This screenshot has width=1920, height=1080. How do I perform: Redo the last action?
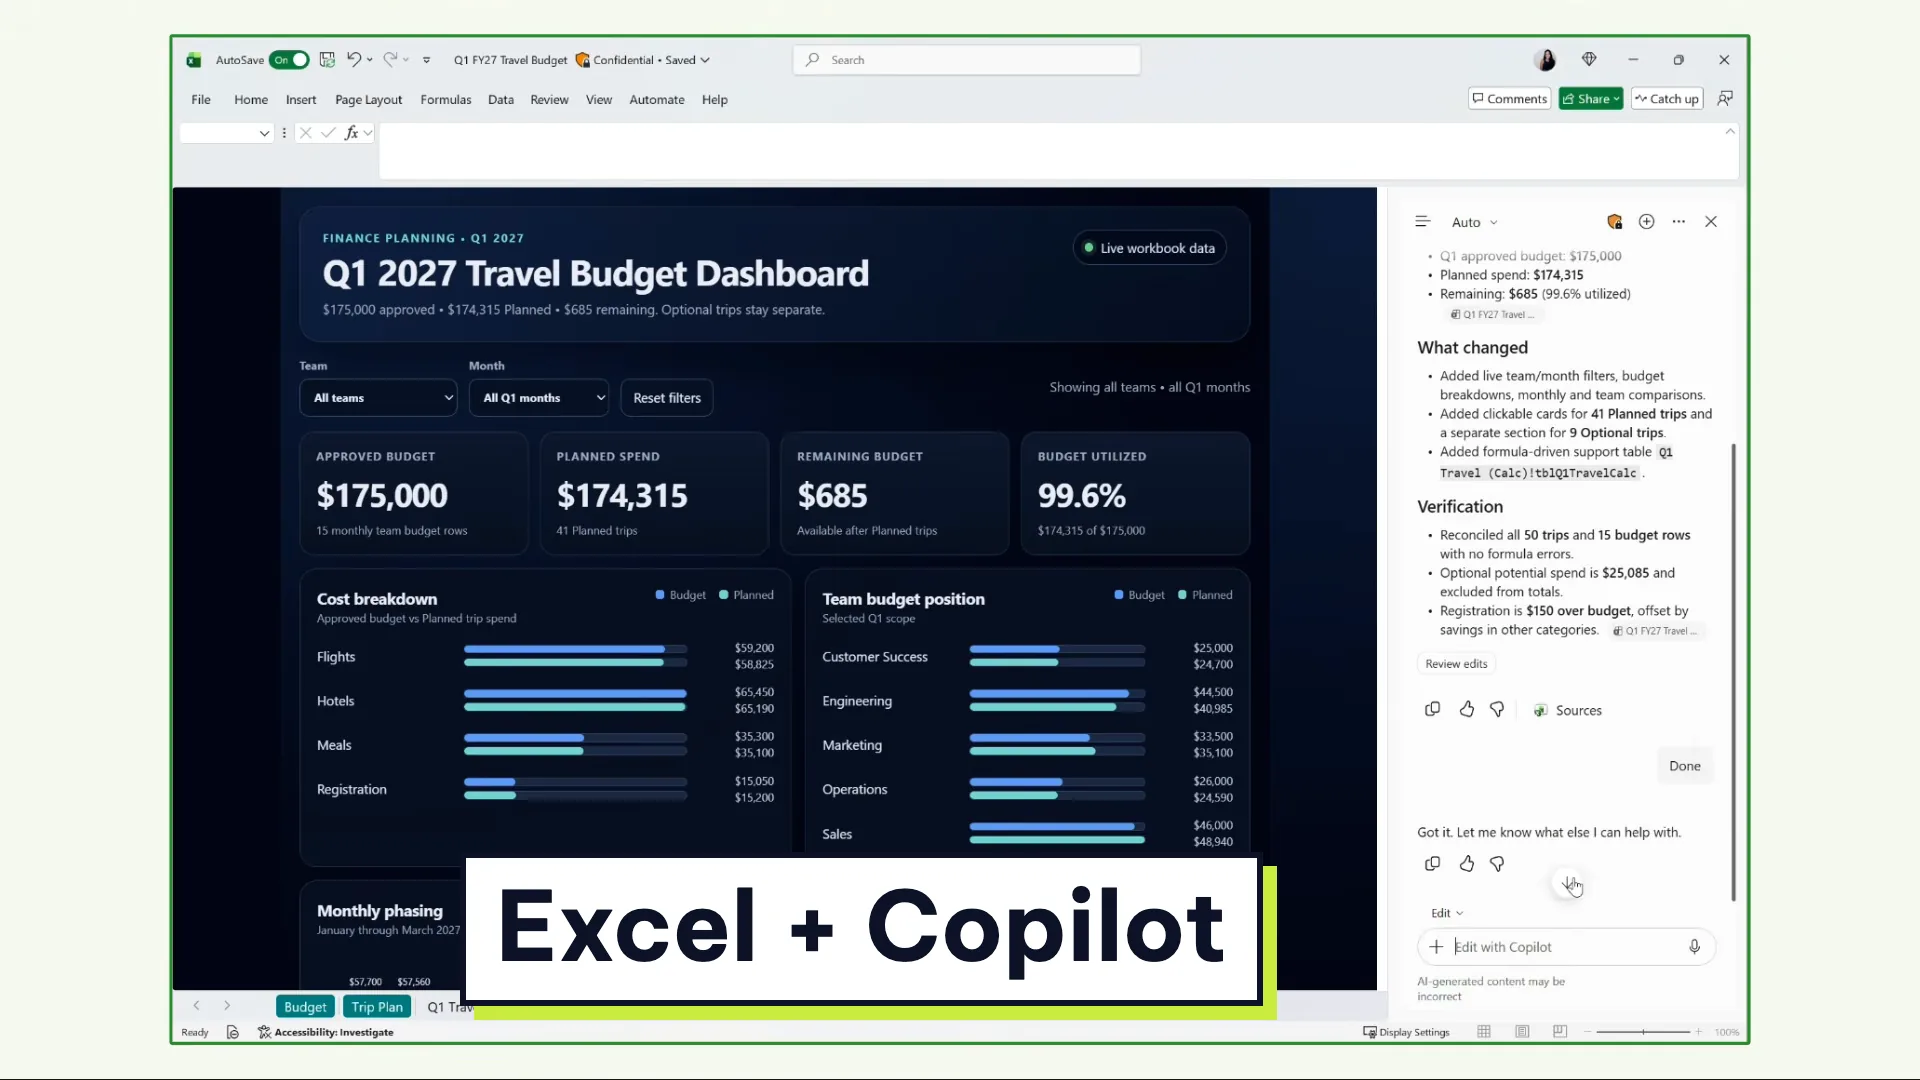coord(391,59)
